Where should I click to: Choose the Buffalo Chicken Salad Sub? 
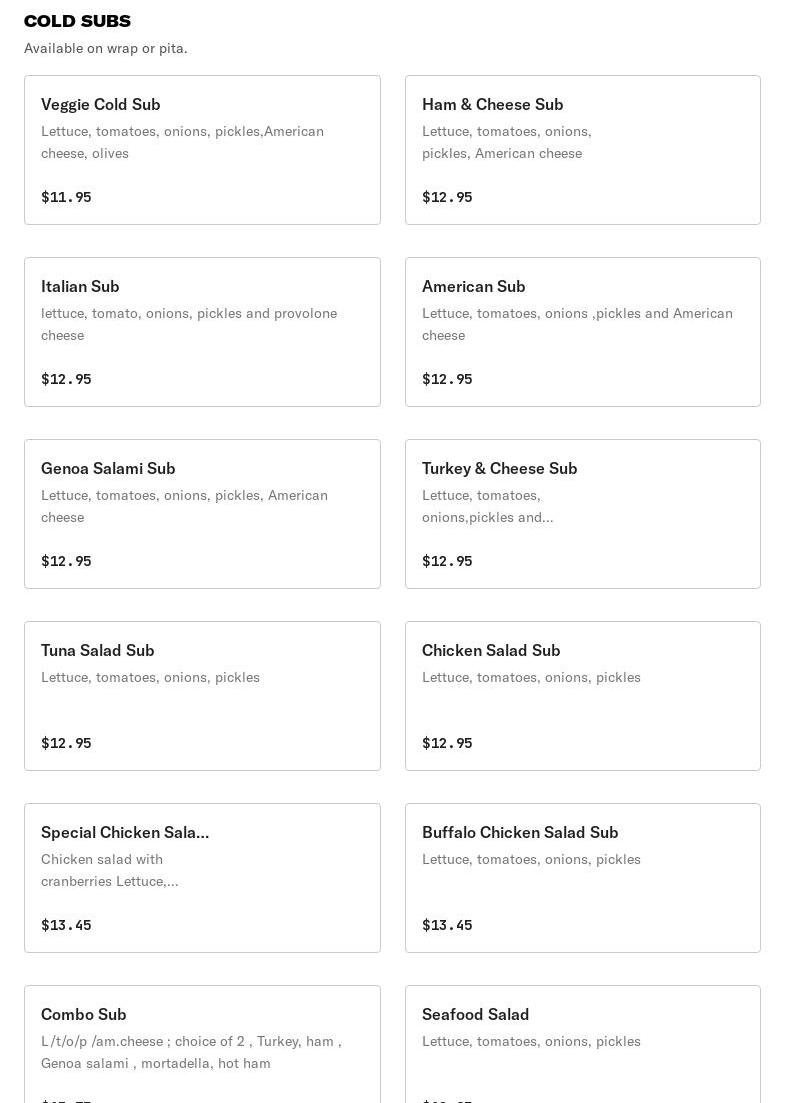coord(582,878)
